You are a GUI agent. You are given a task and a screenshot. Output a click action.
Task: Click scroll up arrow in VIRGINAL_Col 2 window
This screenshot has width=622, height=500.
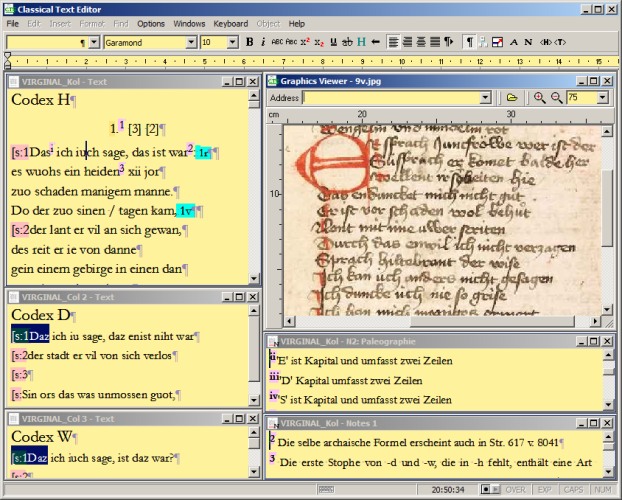point(254,310)
